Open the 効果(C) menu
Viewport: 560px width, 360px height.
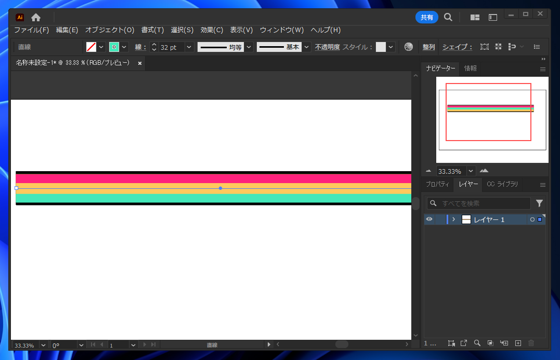pyautogui.click(x=212, y=30)
